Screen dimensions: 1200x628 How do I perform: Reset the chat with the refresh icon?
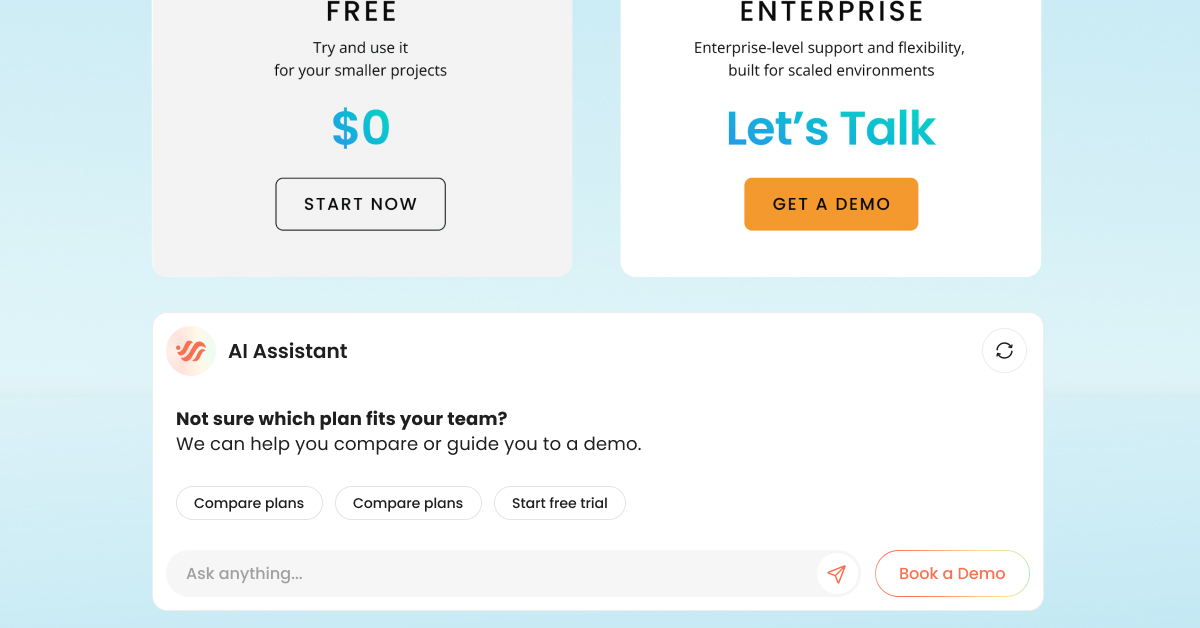pos(1004,351)
